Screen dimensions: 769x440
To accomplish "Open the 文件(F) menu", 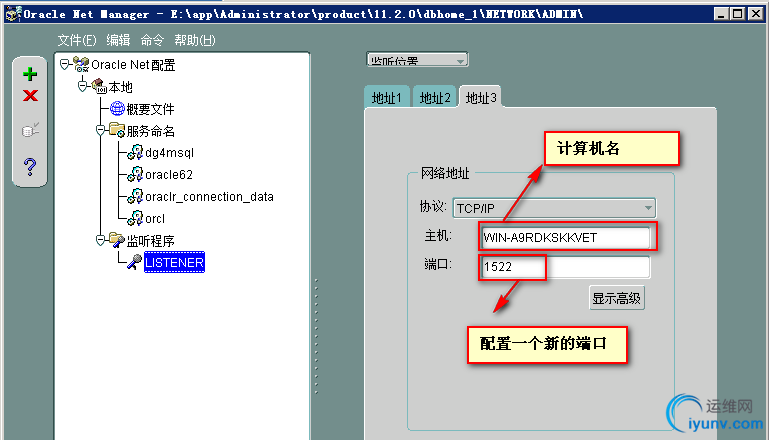I will [77, 40].
